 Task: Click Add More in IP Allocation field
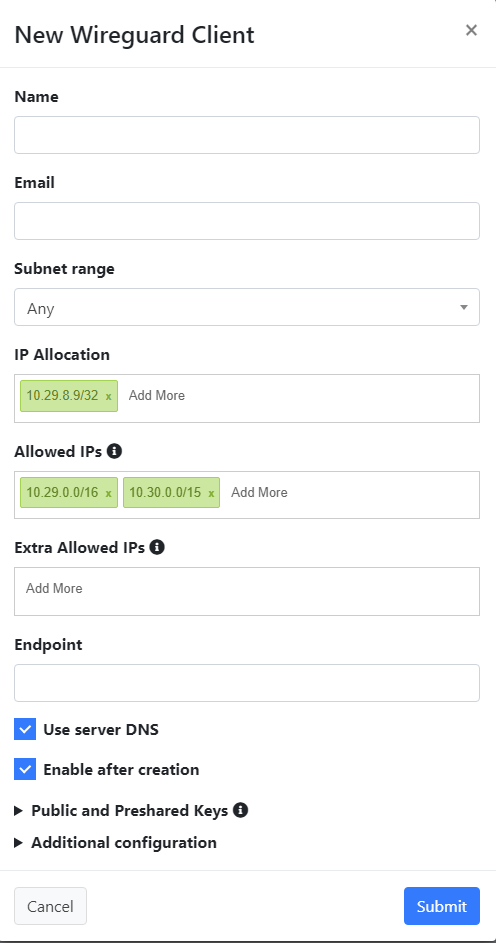pyautogui.click(x=157, y=396)
